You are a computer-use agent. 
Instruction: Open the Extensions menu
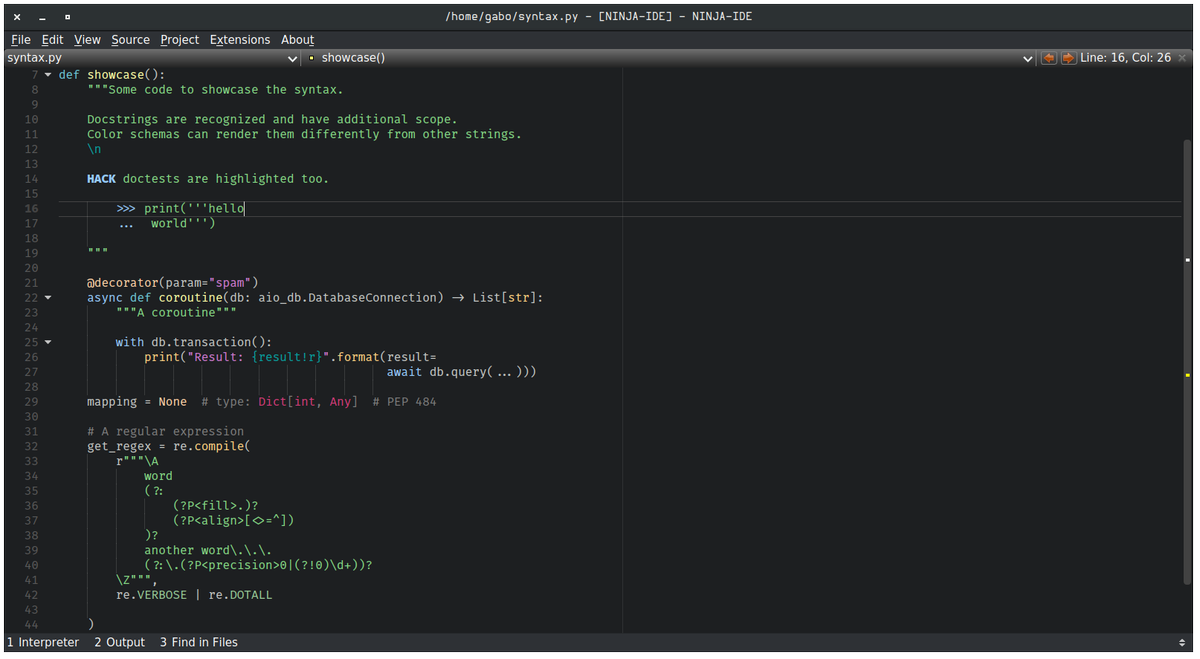(x=240, y=40)
